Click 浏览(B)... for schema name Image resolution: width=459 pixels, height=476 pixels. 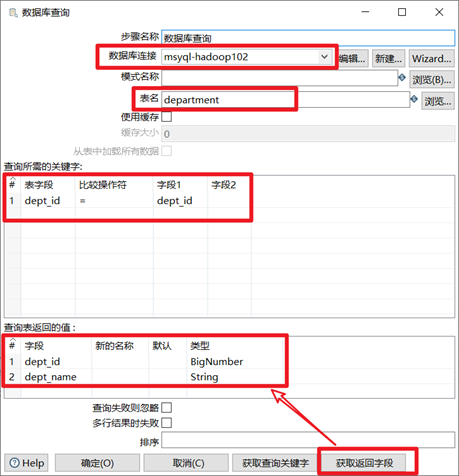click(432, 80)
